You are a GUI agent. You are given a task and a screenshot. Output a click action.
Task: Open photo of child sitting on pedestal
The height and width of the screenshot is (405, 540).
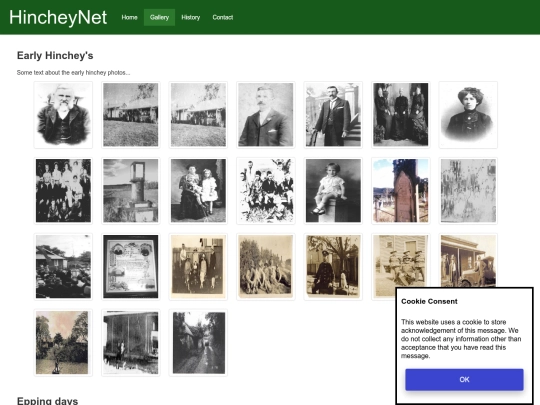coord(333,190)
